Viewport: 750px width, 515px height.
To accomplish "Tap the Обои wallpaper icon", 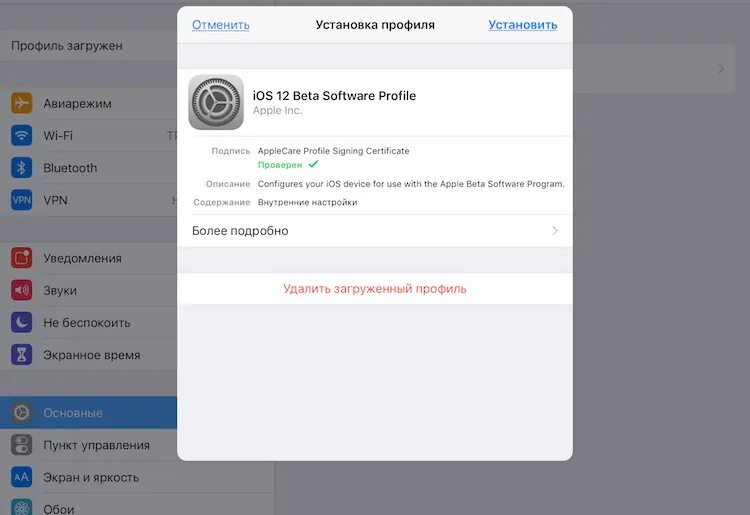I will tap(22, 507).
